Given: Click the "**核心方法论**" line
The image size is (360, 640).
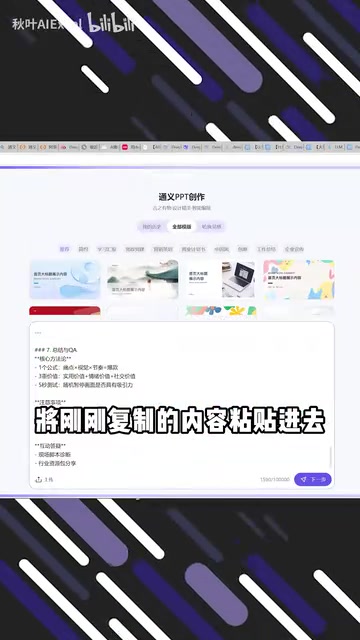Looking at the screenshot, I should (x=53, y=359).
